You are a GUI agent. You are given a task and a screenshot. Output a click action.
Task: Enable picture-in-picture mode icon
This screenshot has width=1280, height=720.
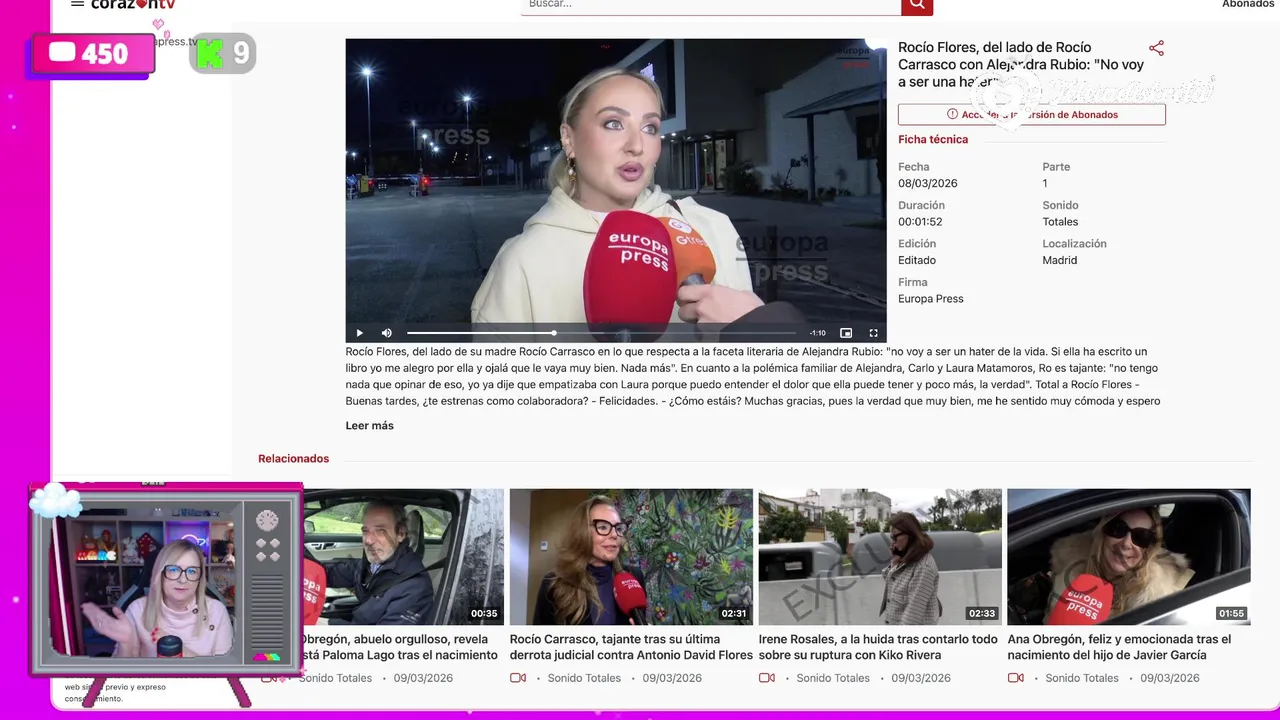pos(846,333)
